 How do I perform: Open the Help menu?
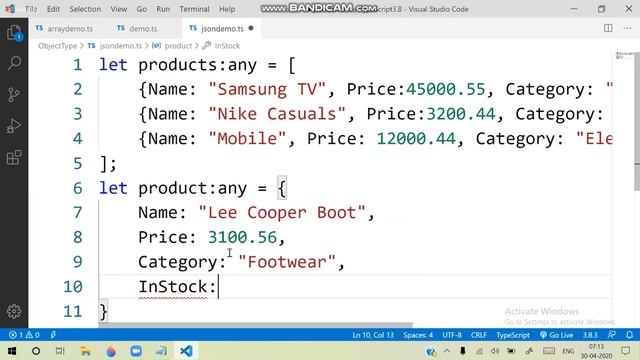point(227,9)
